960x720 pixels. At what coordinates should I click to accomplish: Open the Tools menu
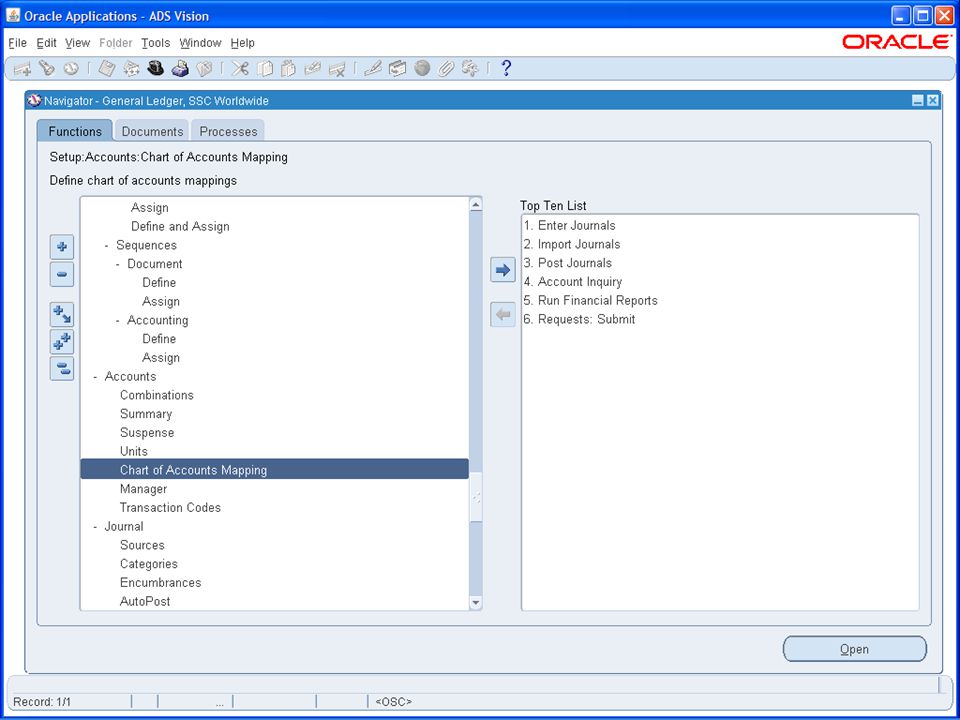tap(156, 43)
